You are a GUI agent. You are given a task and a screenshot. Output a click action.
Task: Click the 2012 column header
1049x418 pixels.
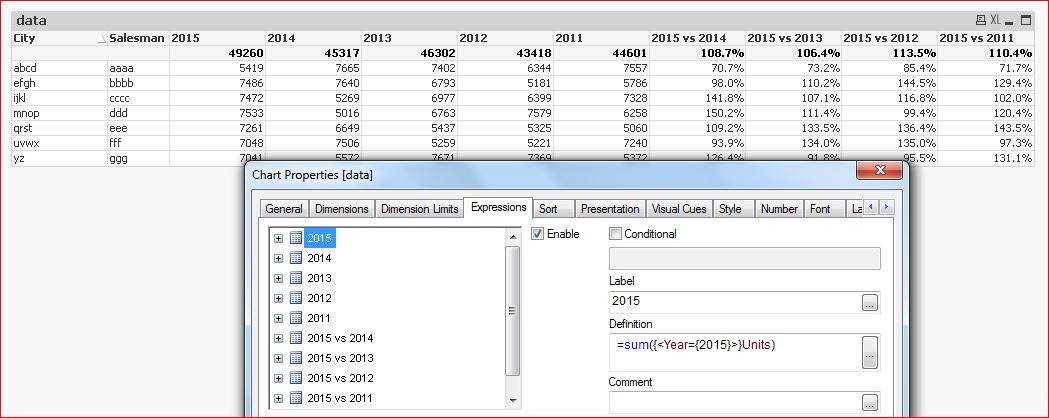(506, 38)
